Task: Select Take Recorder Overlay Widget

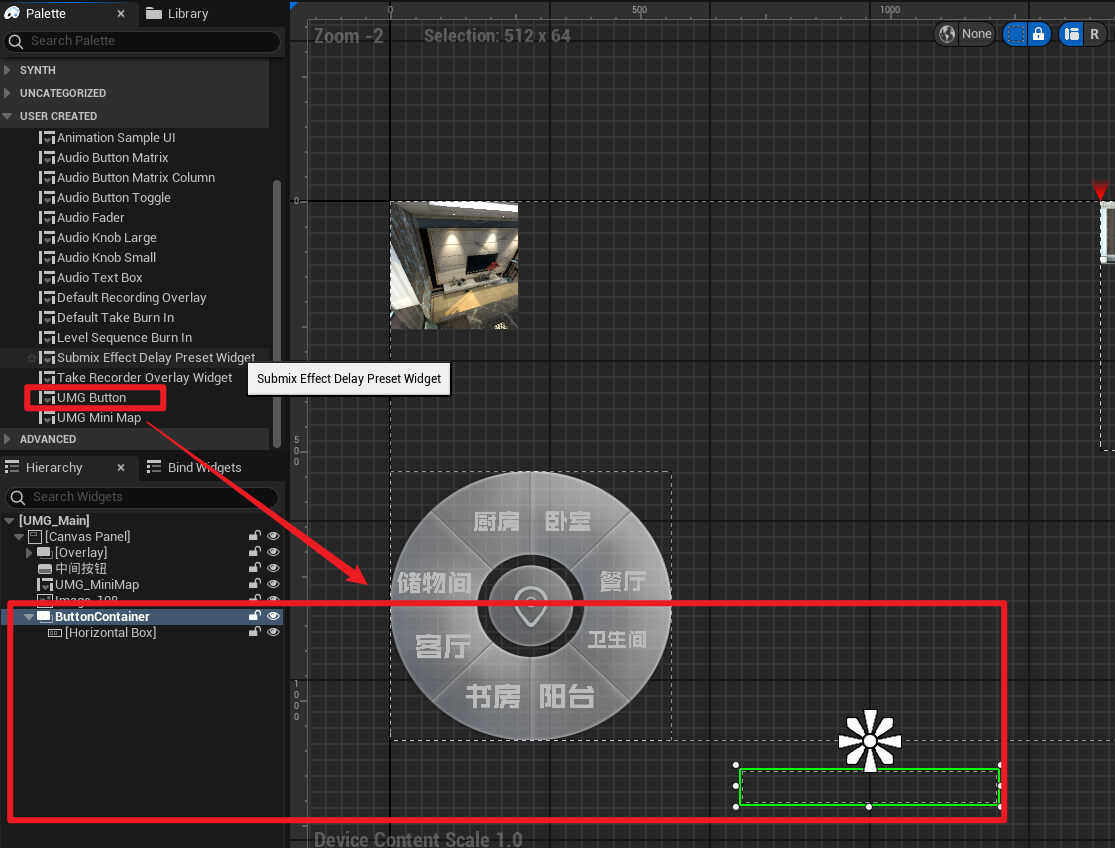Action: point(144,377)
